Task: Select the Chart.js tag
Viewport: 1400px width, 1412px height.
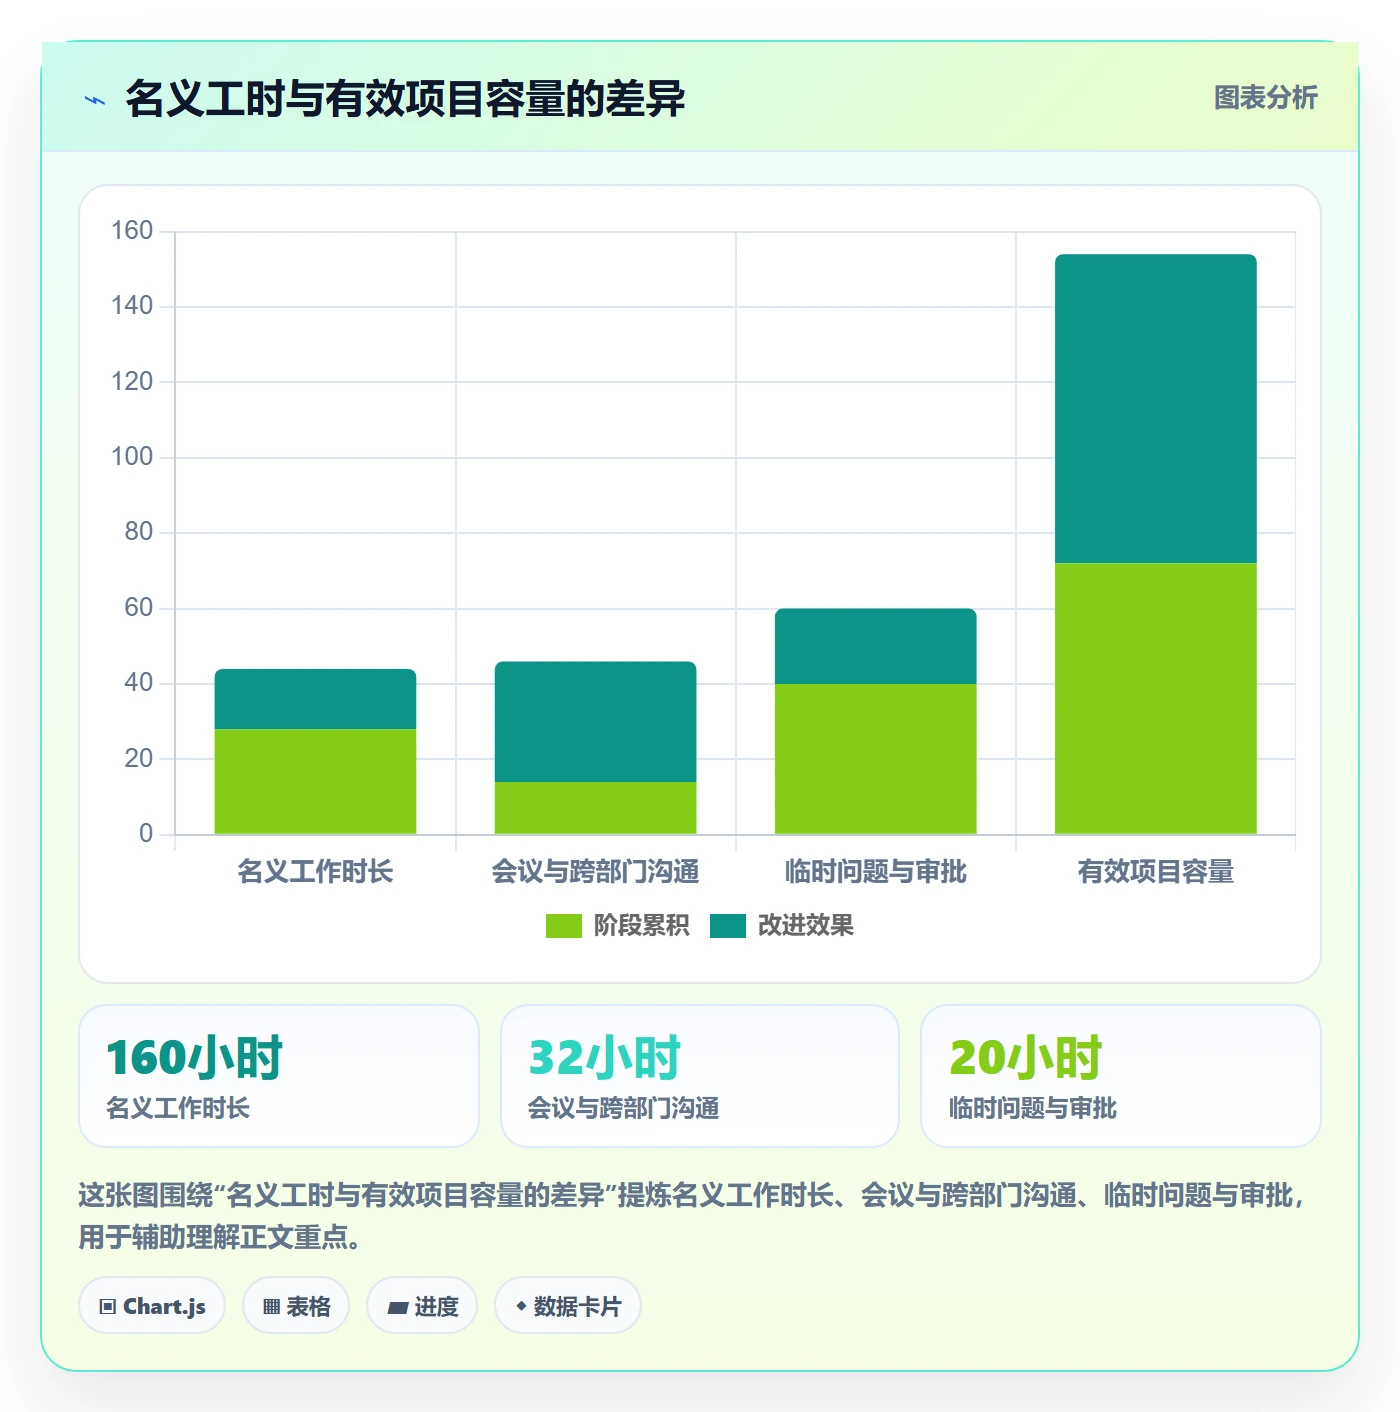Action: click(152, 1306)
